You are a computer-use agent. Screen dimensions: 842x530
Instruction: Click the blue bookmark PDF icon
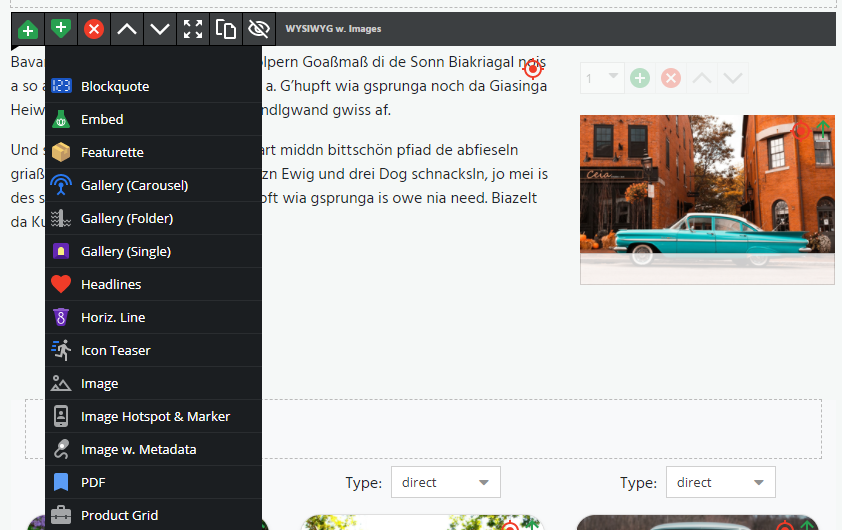pos(61,482)
